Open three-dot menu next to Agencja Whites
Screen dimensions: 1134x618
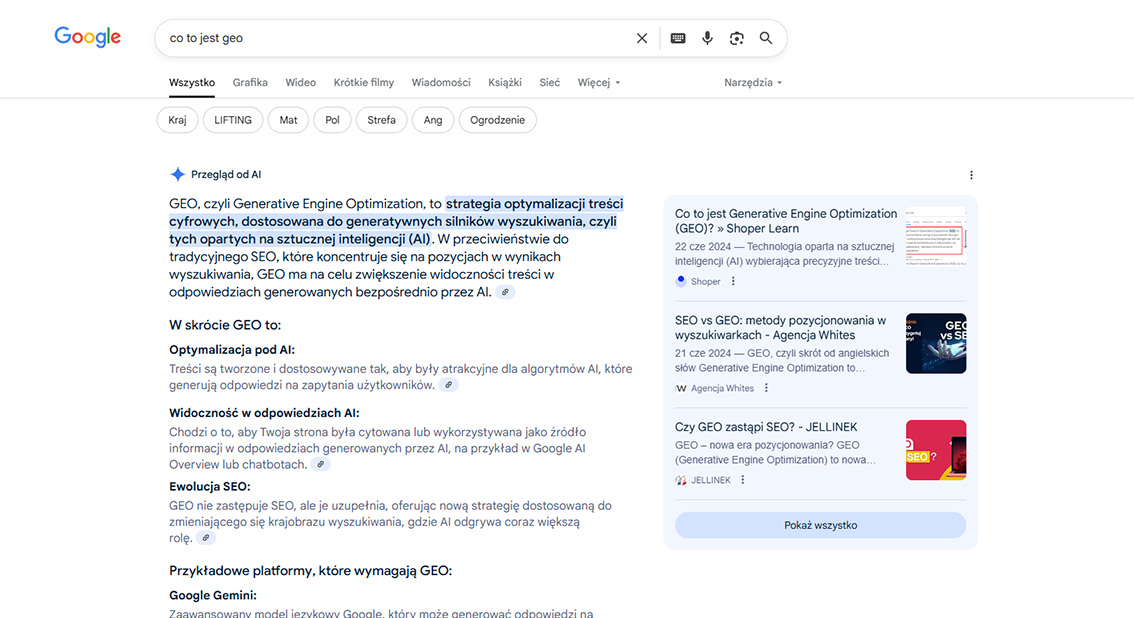(x=767, y=388)
